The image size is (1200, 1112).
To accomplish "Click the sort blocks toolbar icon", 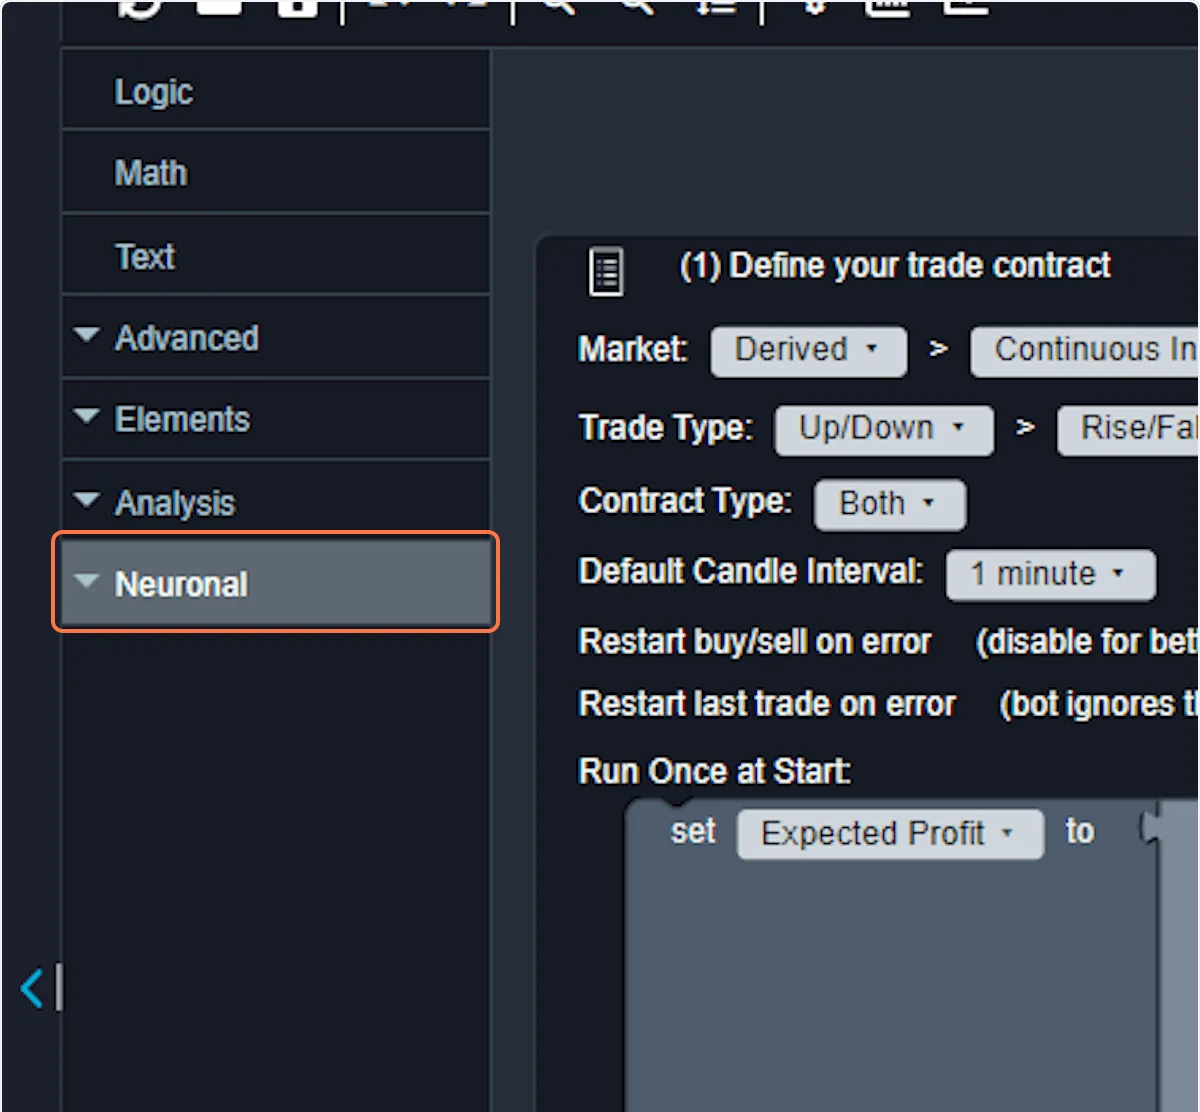I will pos(717,8).
